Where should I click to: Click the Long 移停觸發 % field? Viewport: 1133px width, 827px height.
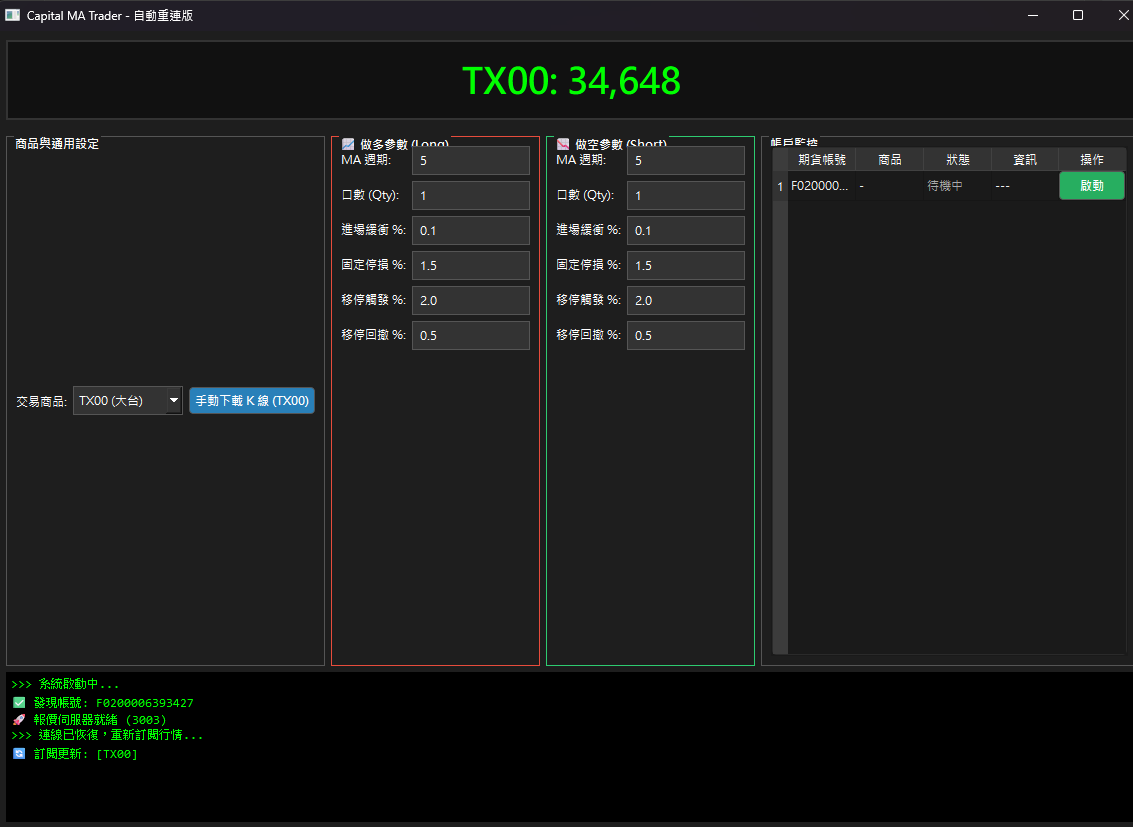(470, 301)
